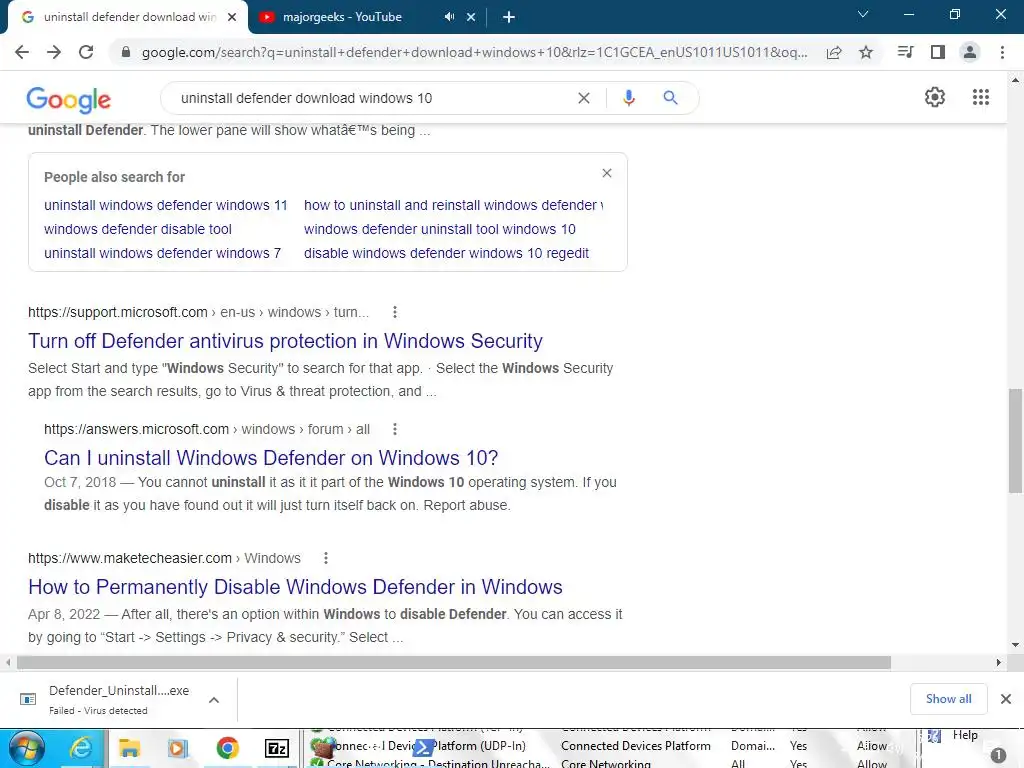Open the tab search dropdown chevron
This screenshot has height=768, width=1024.
(863, 14)
